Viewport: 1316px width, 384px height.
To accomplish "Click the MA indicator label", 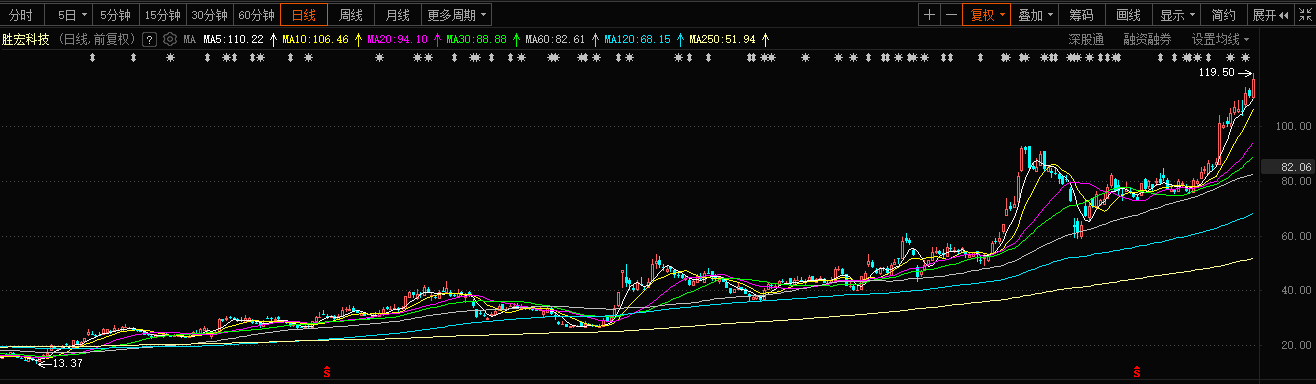I will (189, 39).
